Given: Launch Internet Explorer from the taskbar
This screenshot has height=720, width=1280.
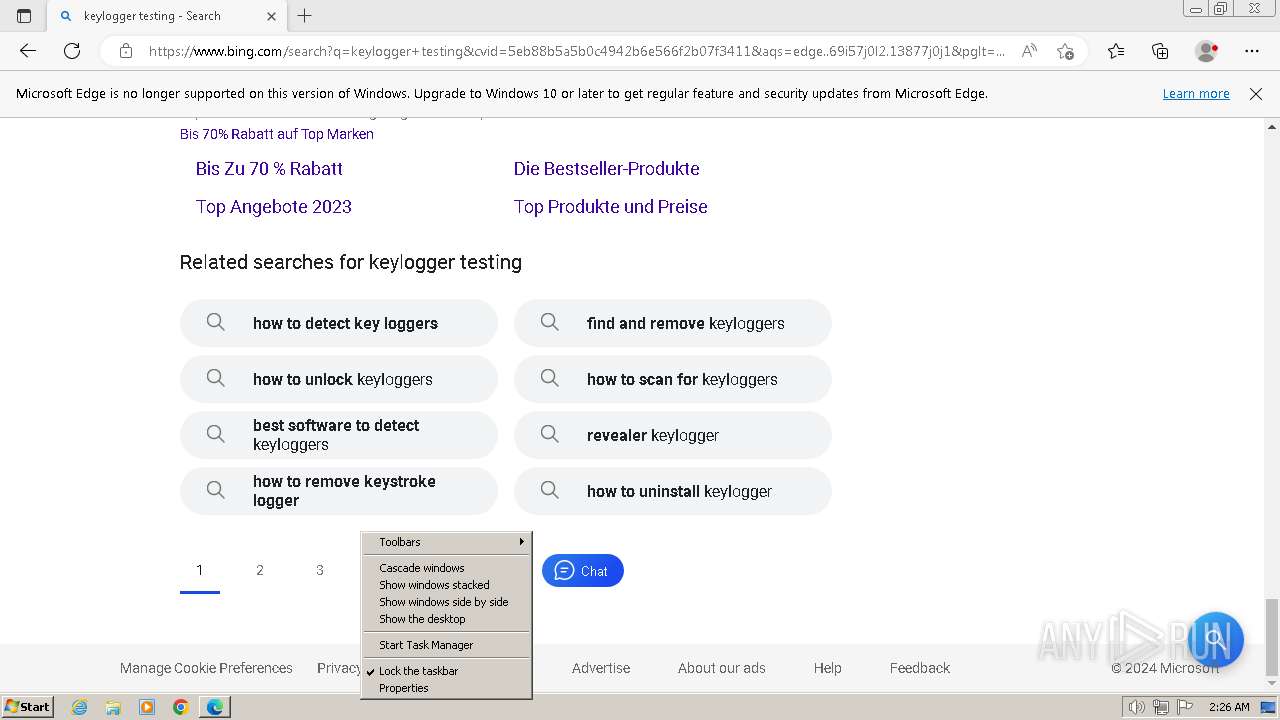Looking at the screenshot, I should pyautogui.click(x=80, y=707).
